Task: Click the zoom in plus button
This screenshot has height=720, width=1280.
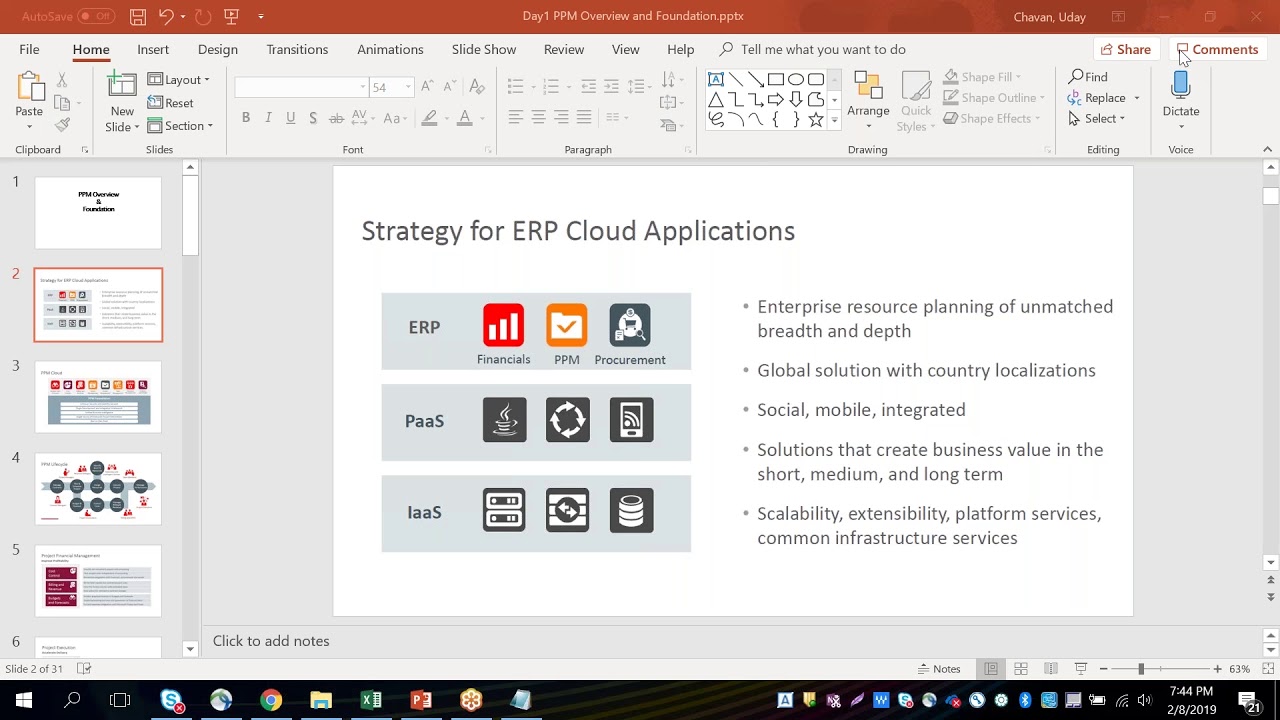Action: pyautogui.click(x=1217, y=669)
